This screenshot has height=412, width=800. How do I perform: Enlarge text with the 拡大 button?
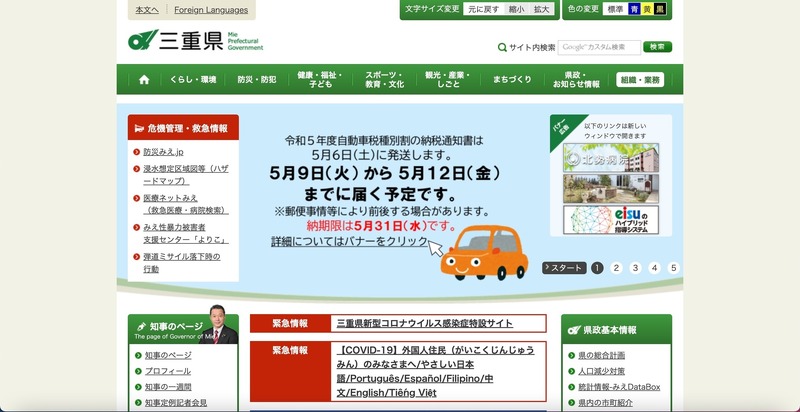[x=542, y=9]
